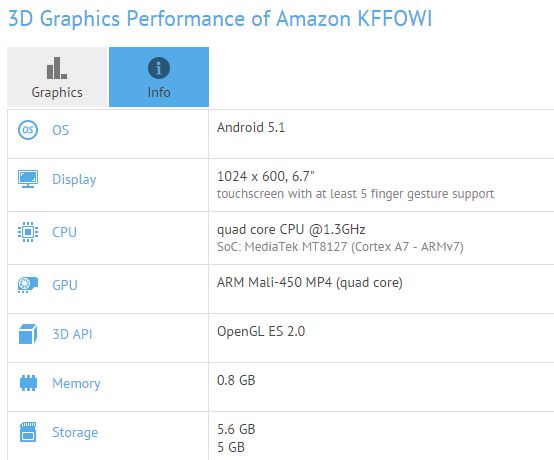The height and width of the screenshot is (460, 554).
Task: Click the Storage row label
Action: click(x=75, y=432)
